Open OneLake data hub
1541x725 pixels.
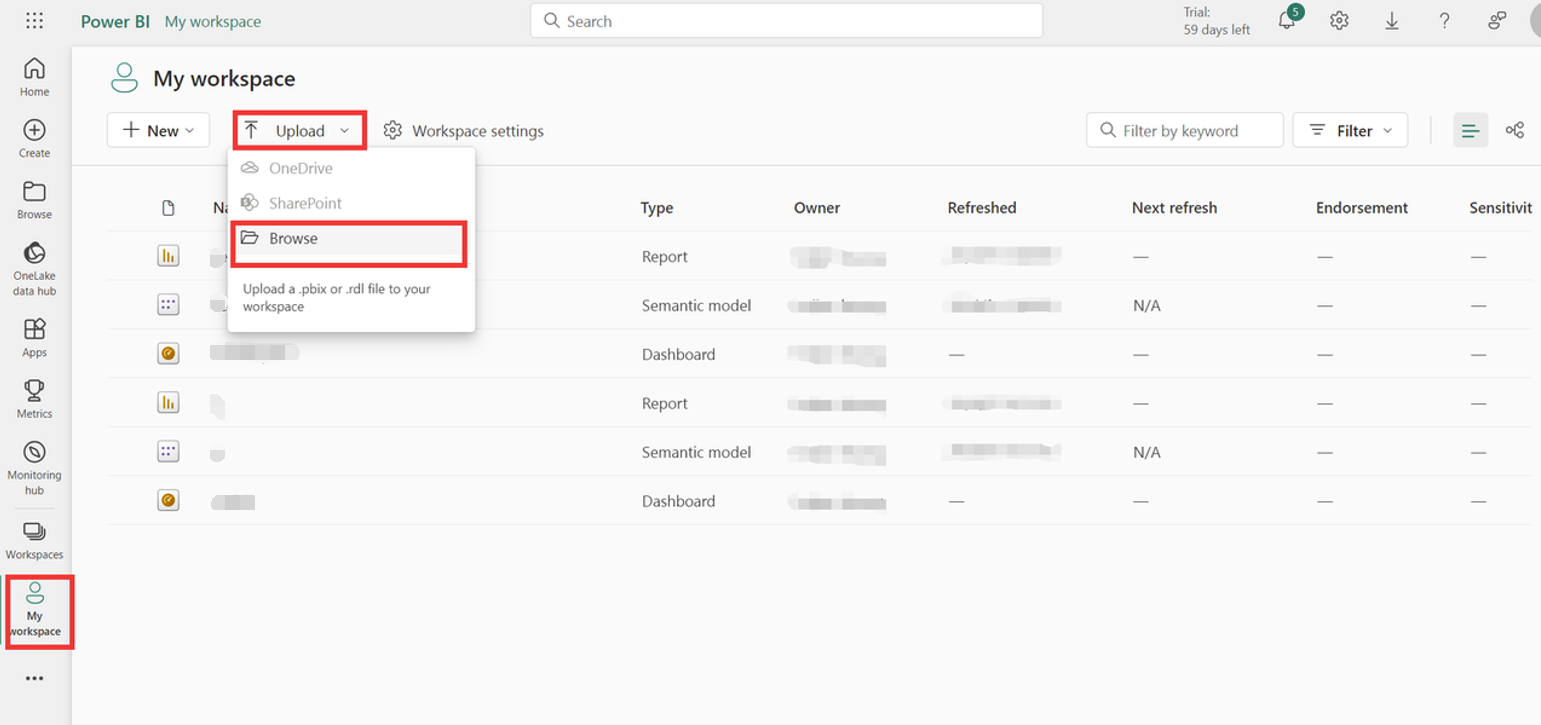(34, 264)
